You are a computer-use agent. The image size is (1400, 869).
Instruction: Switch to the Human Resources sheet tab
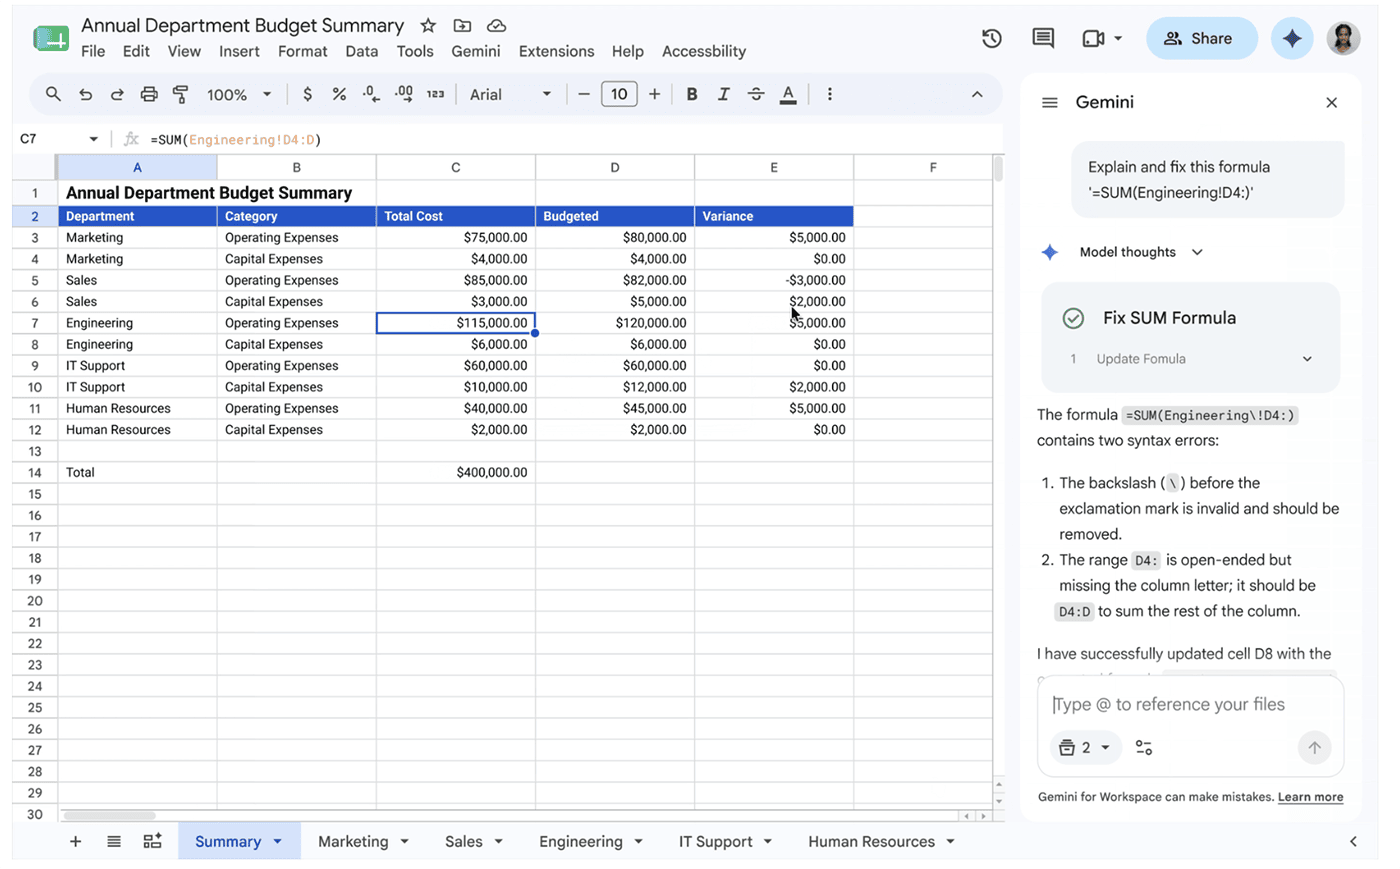click(x=871, y=841)
